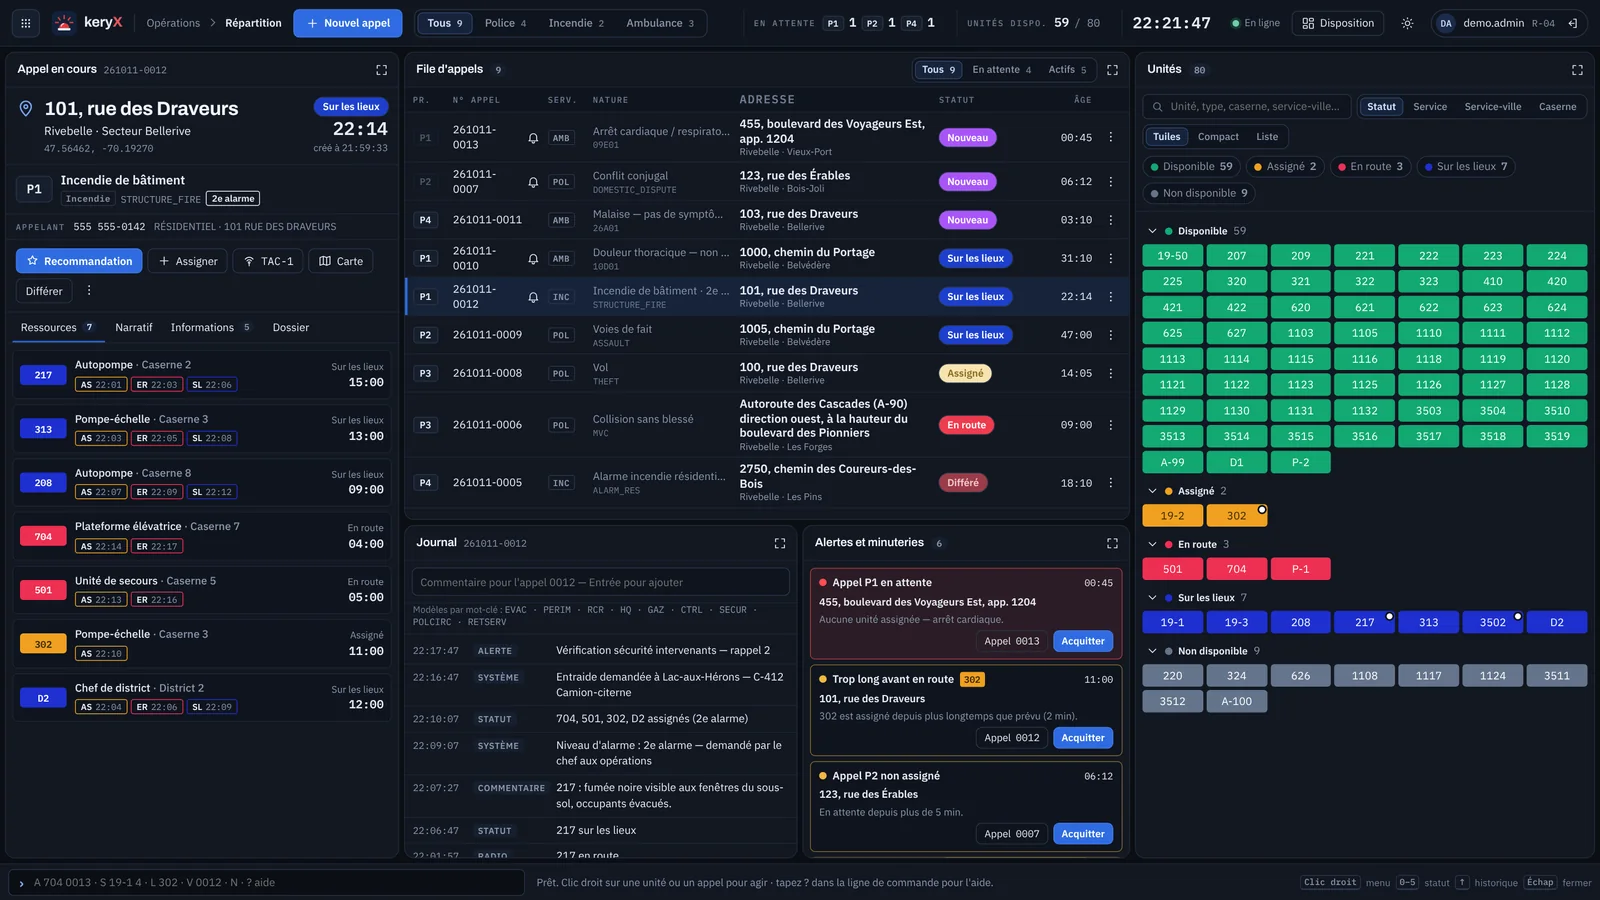Viewport: 1600px width, 900px height.
Task: Expand the Unités panel fullscreen
Action: coord(1577,70)
